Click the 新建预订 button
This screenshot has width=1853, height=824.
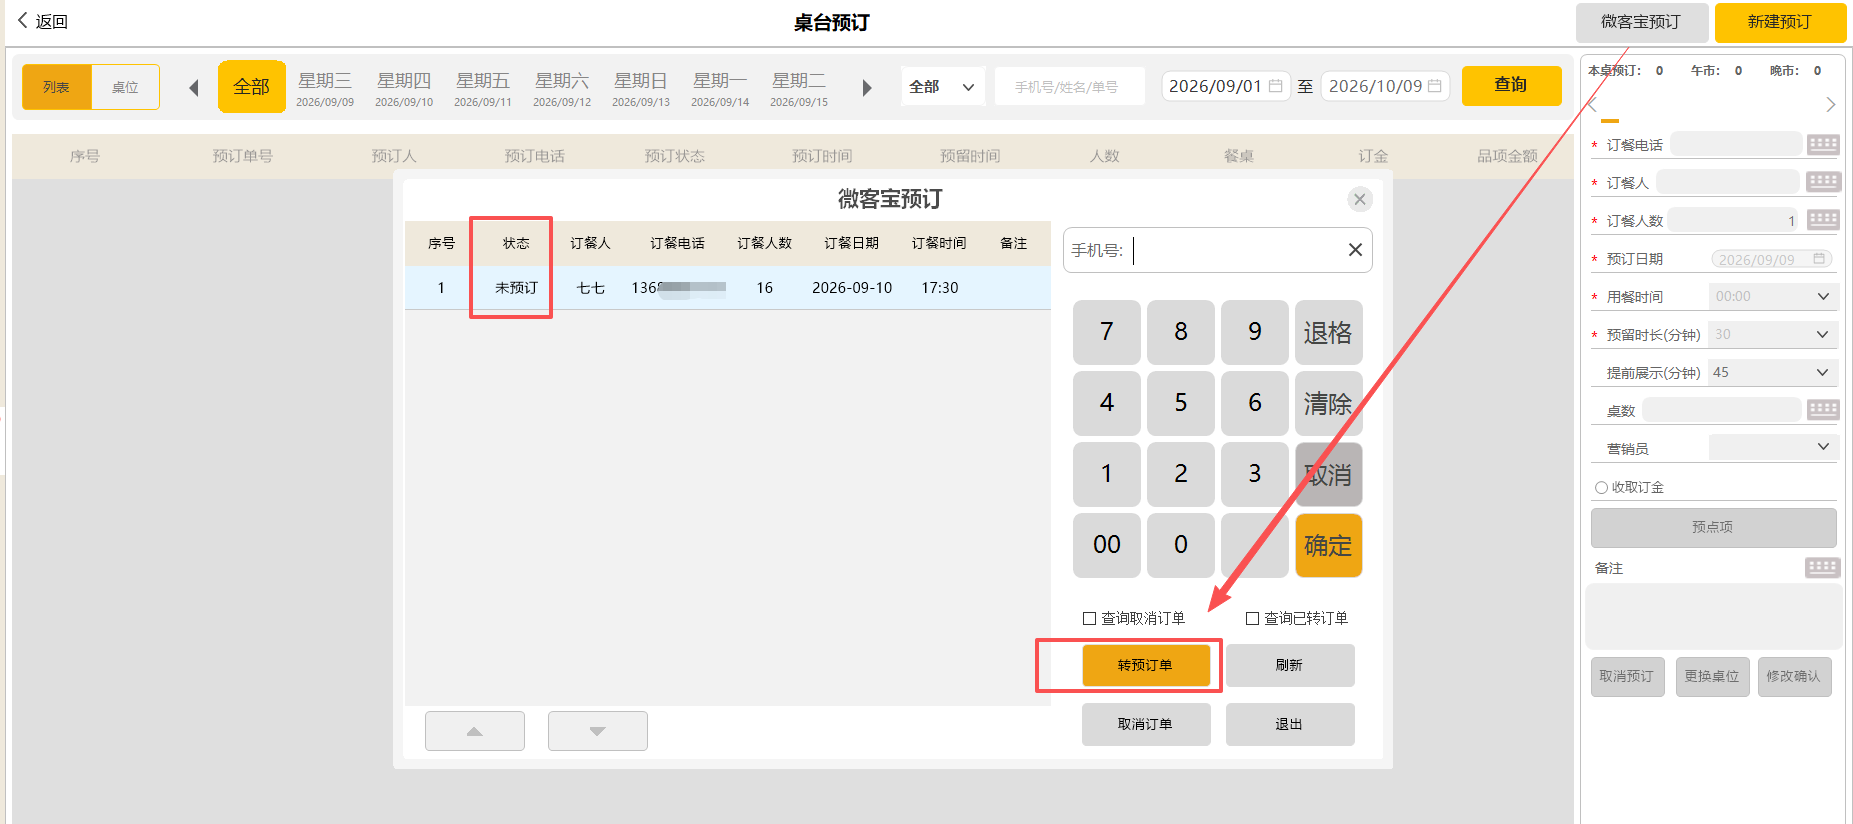pyautogui.click(x=1780, y=22)
